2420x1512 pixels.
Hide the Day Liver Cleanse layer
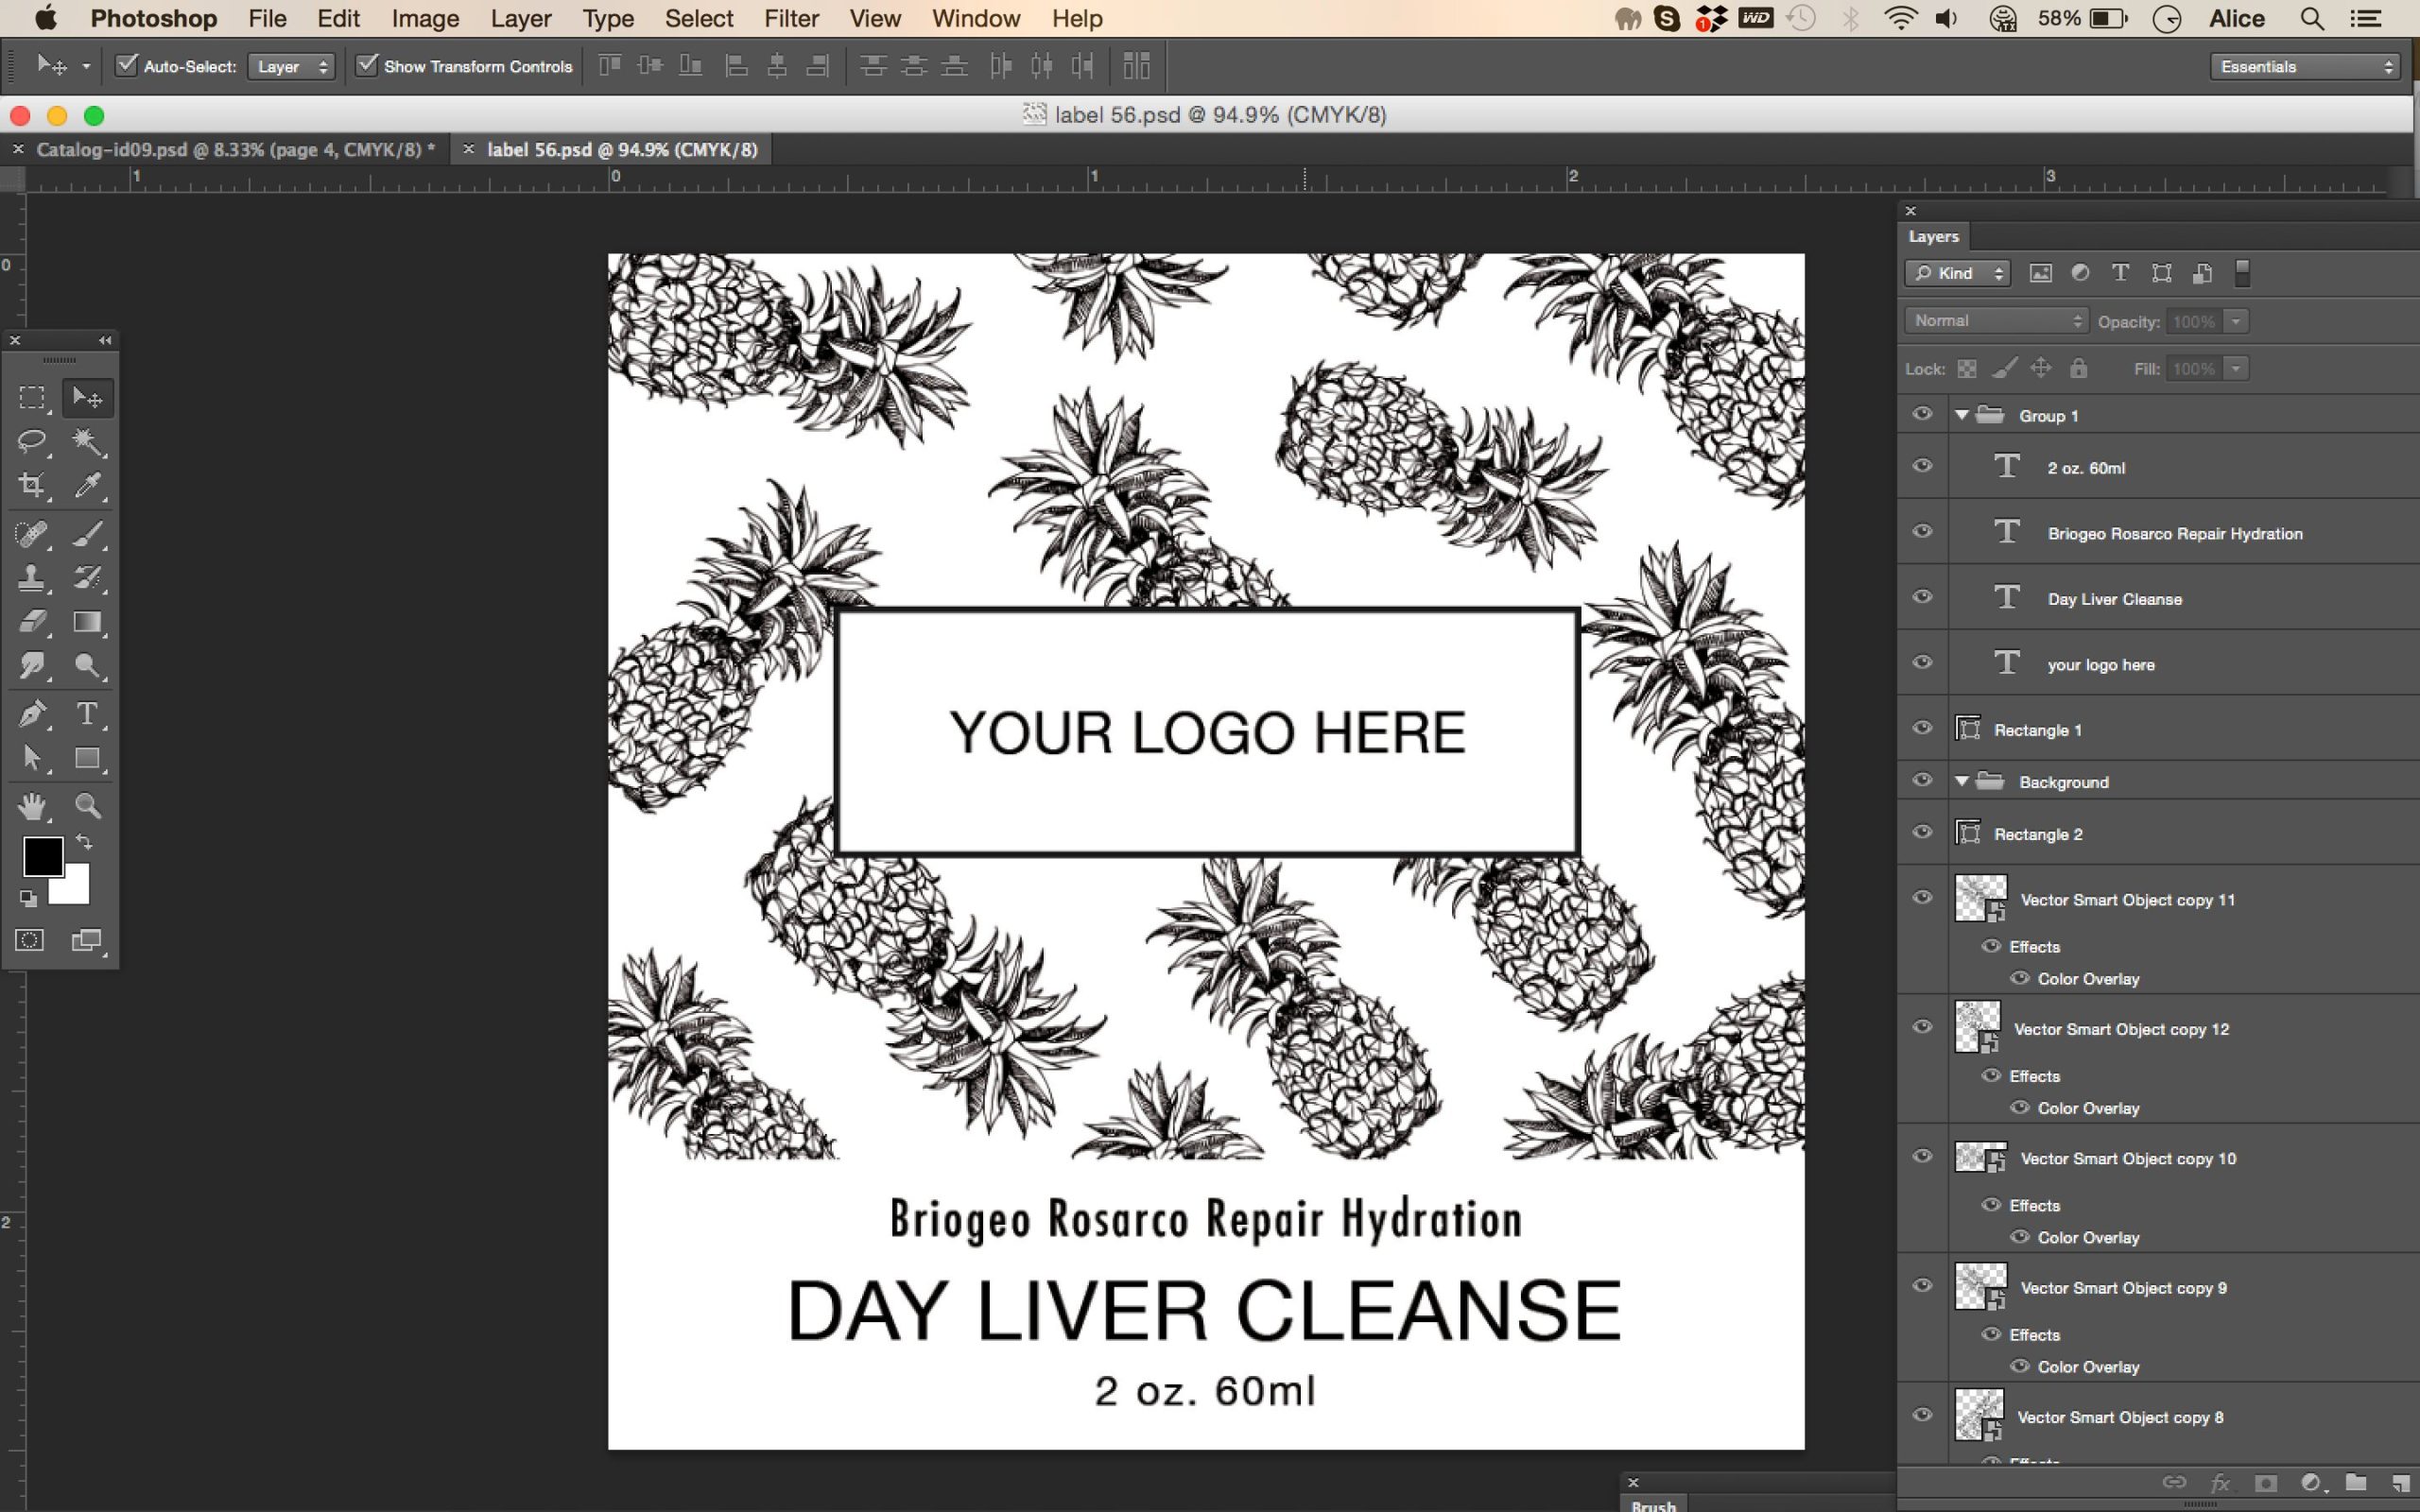1922,597
